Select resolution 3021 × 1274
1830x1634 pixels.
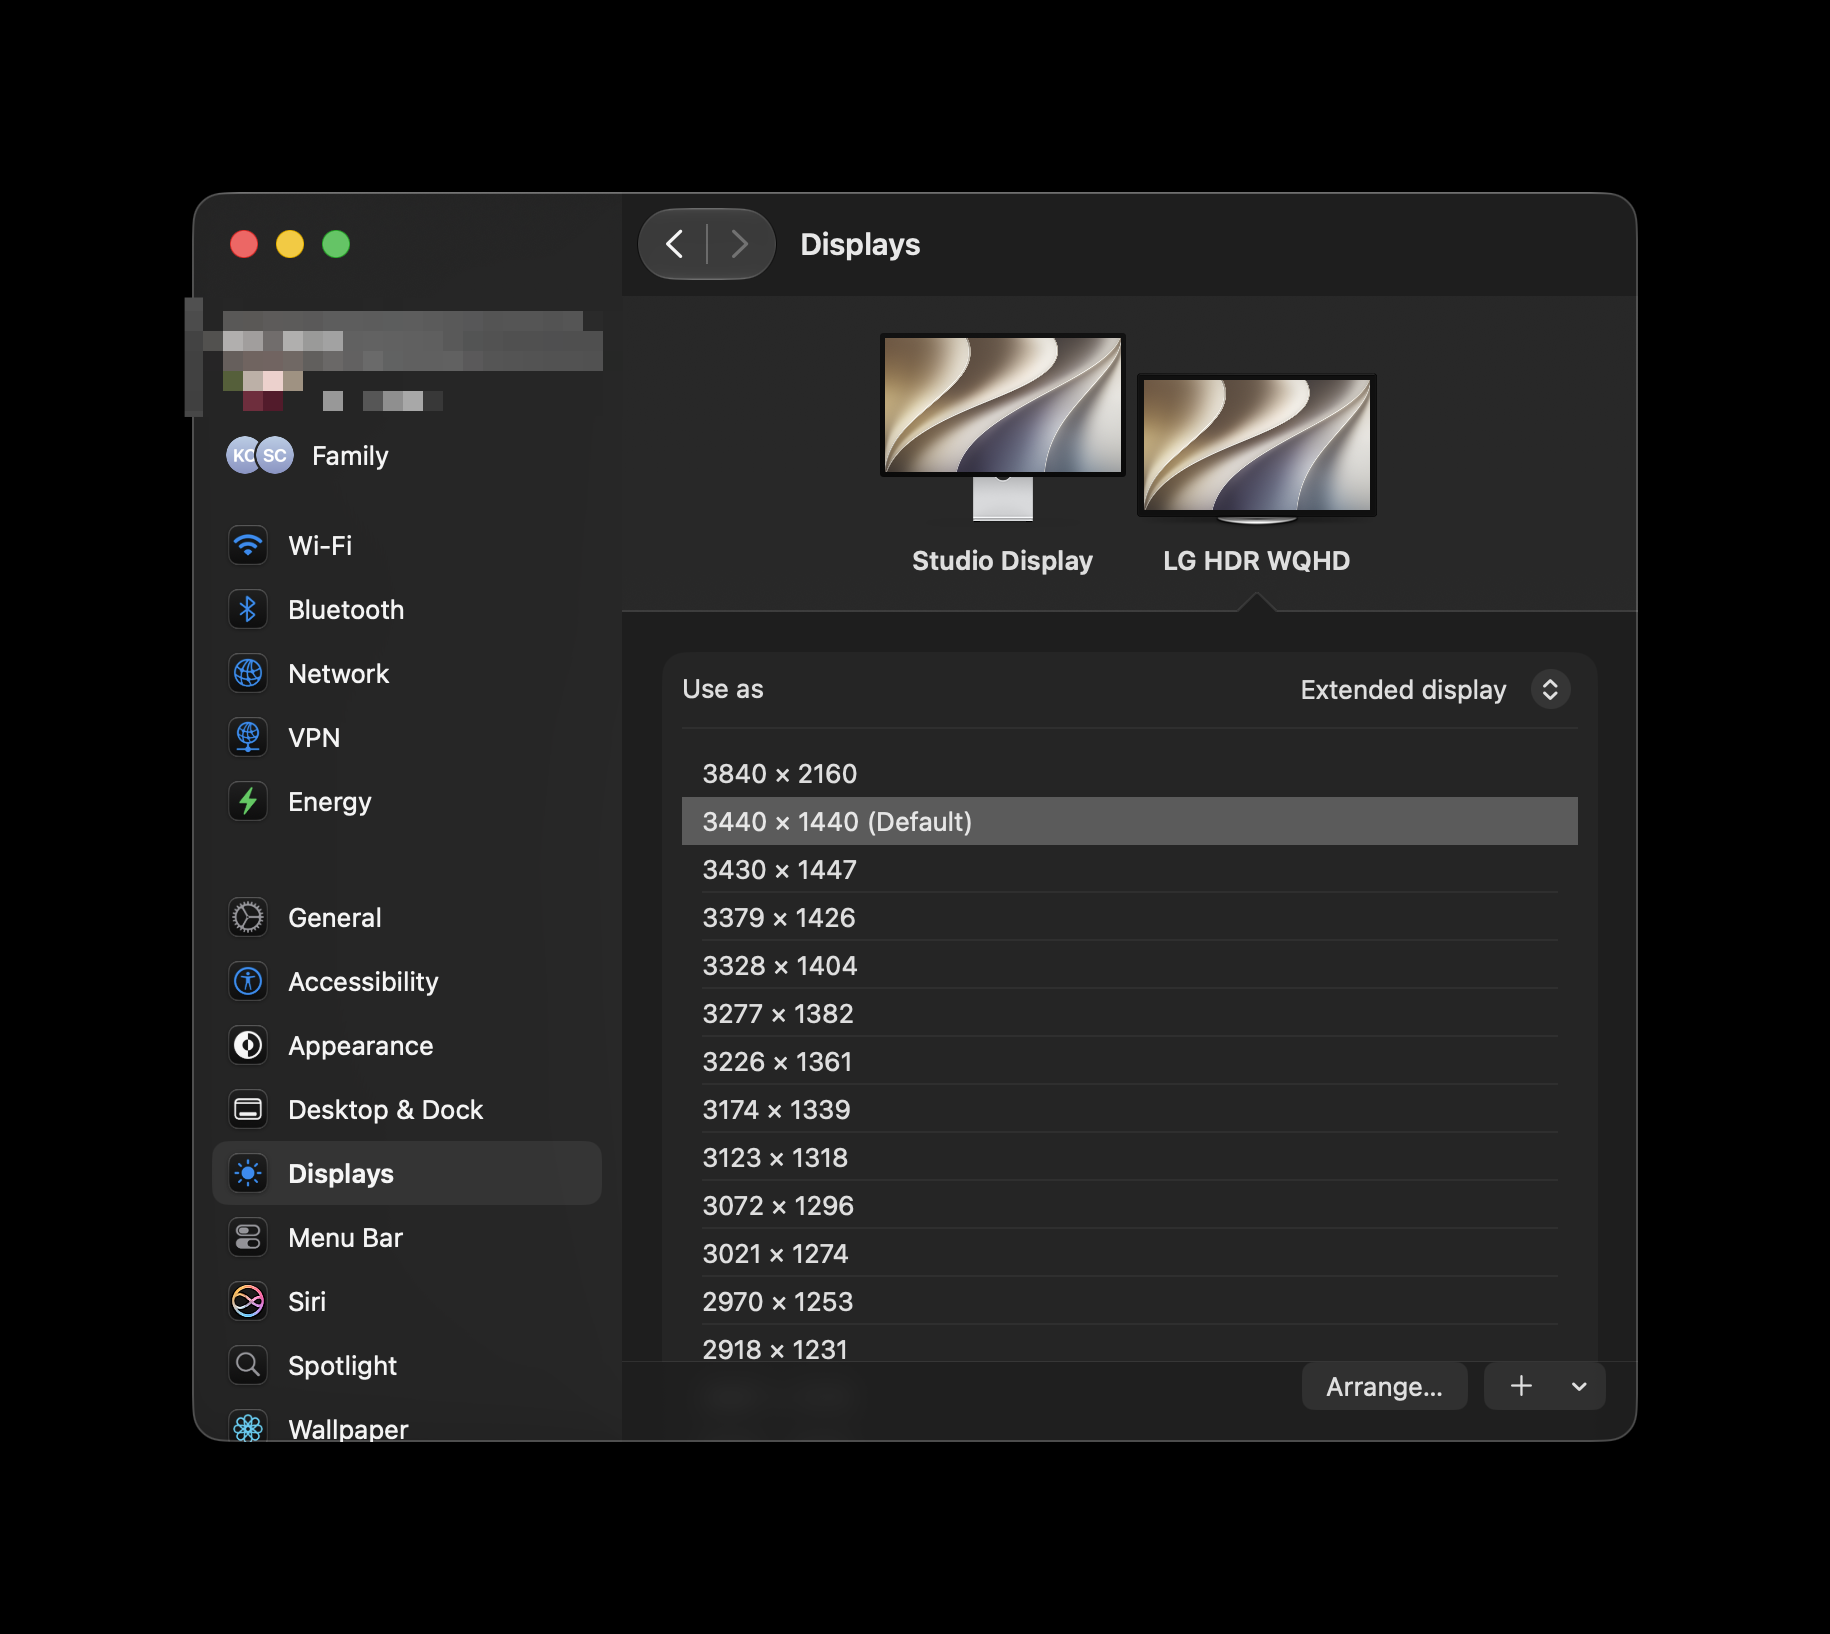coord(1130,1254)
